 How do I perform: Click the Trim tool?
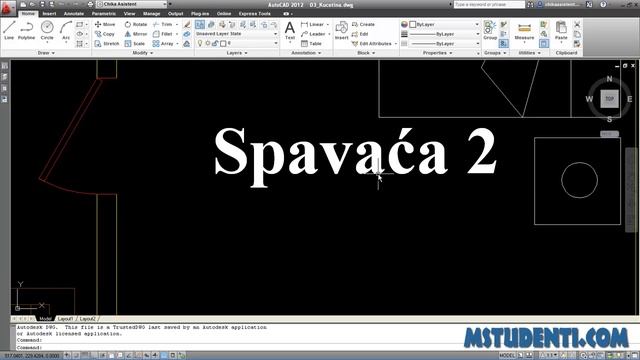coord(163,24)
